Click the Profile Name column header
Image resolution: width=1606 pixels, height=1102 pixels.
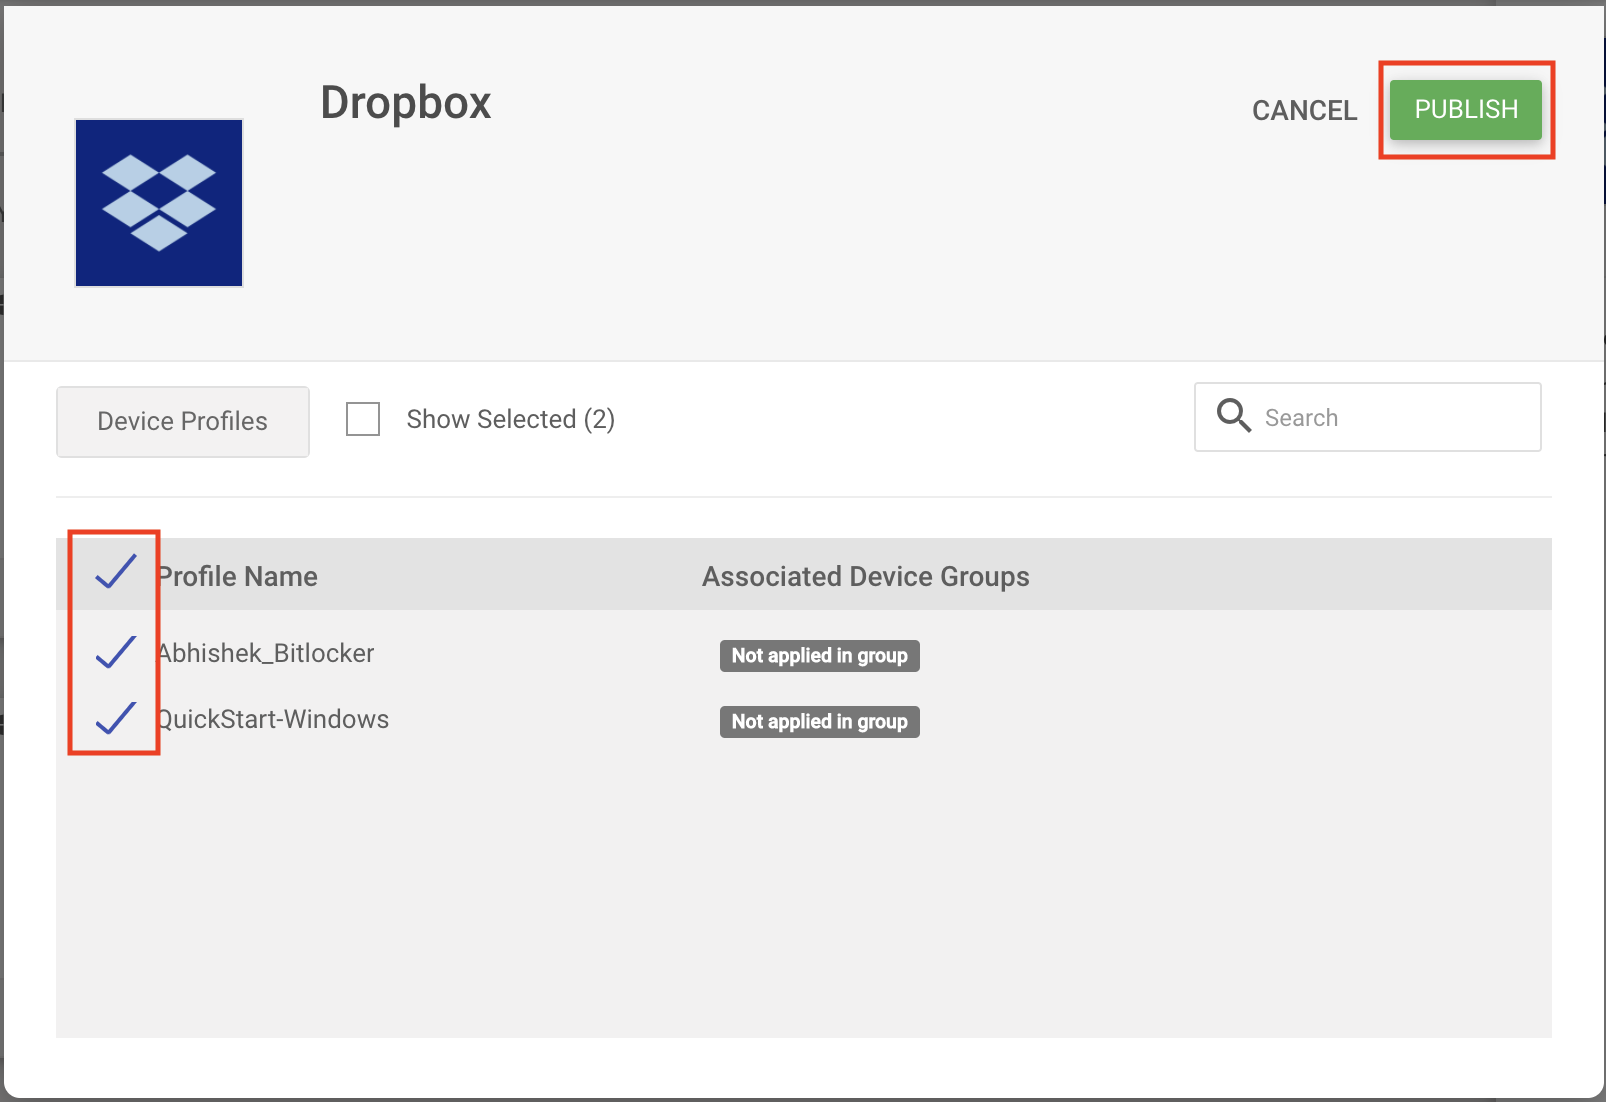click(x=238, y=576)
